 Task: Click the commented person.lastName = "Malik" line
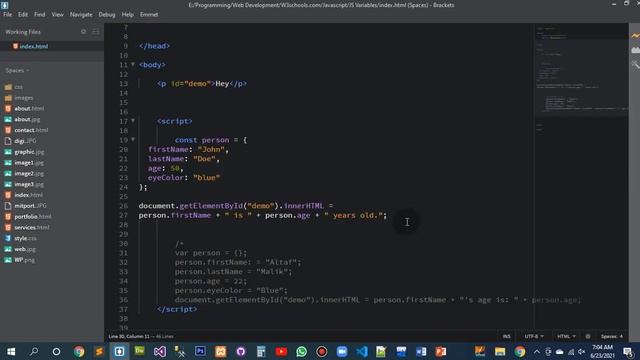(233, 271)
